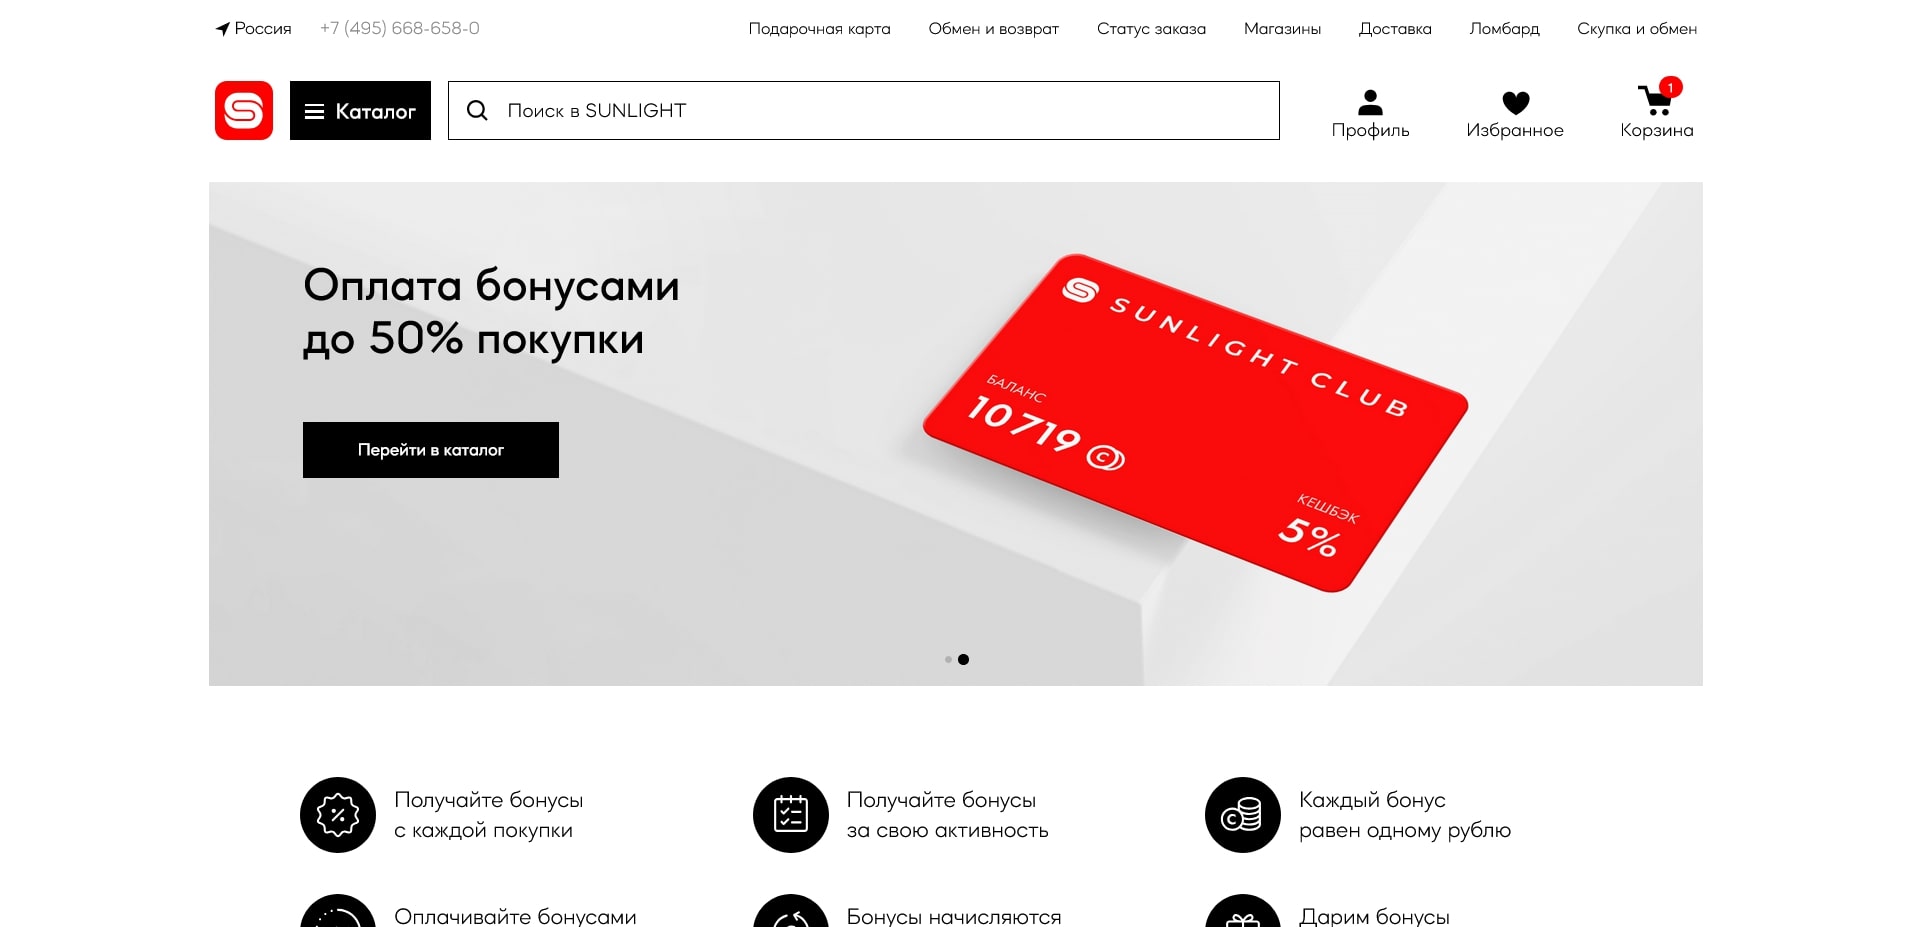
Task: Open the Подарочная карта menu item
Action: coord(819,29)
